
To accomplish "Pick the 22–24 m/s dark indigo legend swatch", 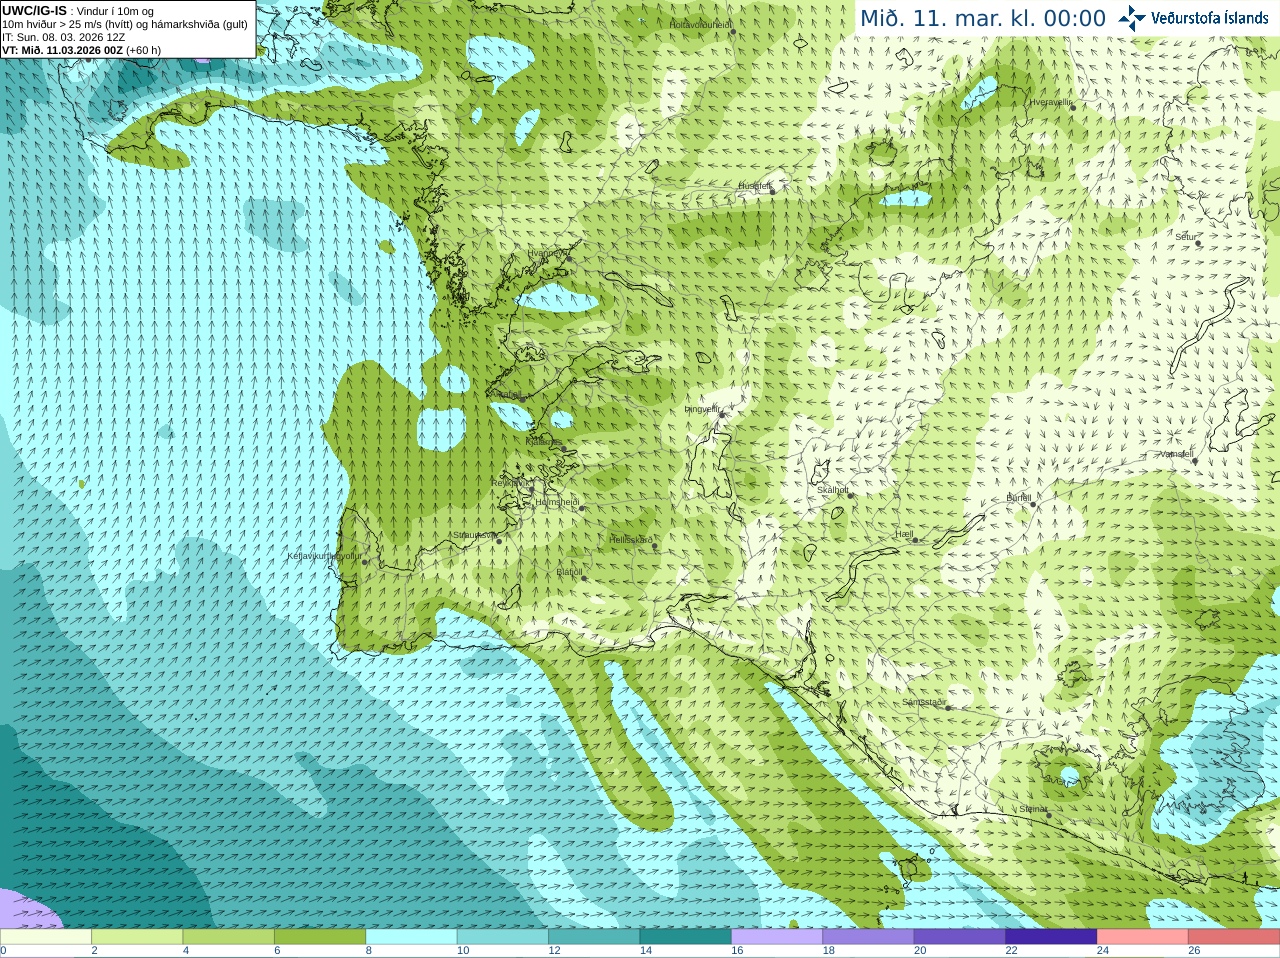I will (x=1051, y=937).
